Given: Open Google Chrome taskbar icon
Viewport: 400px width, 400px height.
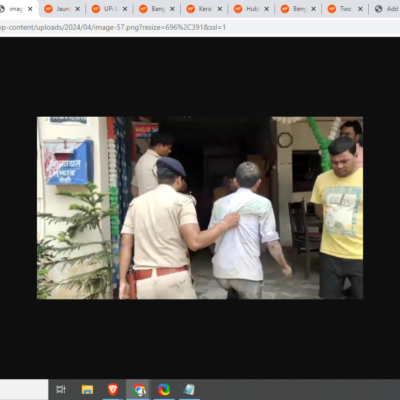Looking at the screenshot, I should click(x=139, y=389).
